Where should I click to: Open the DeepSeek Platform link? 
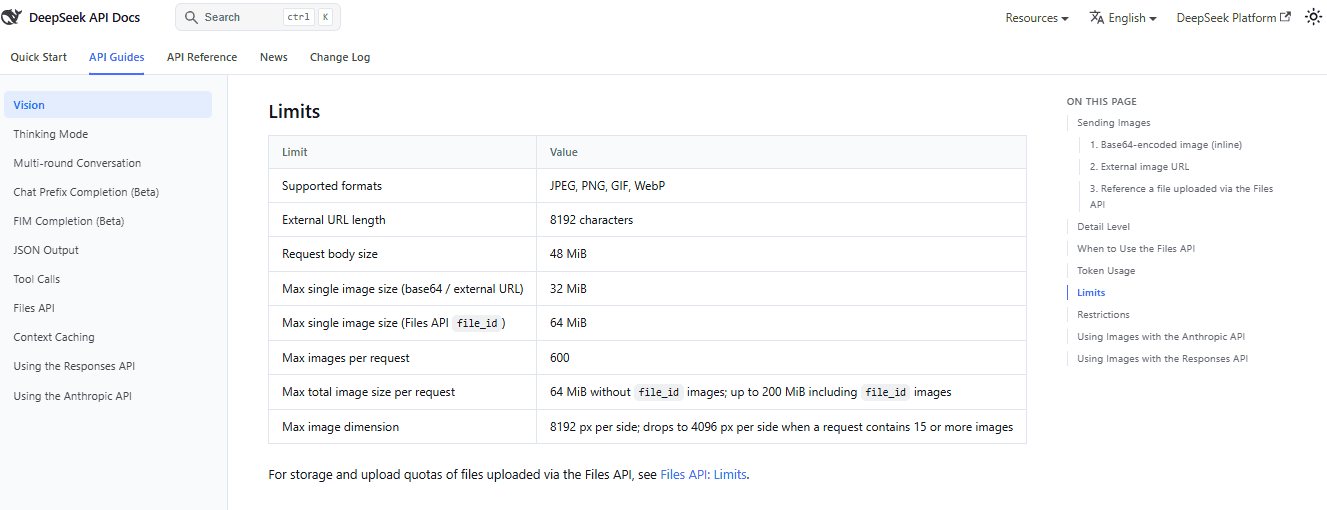(x=1233, y=18)
